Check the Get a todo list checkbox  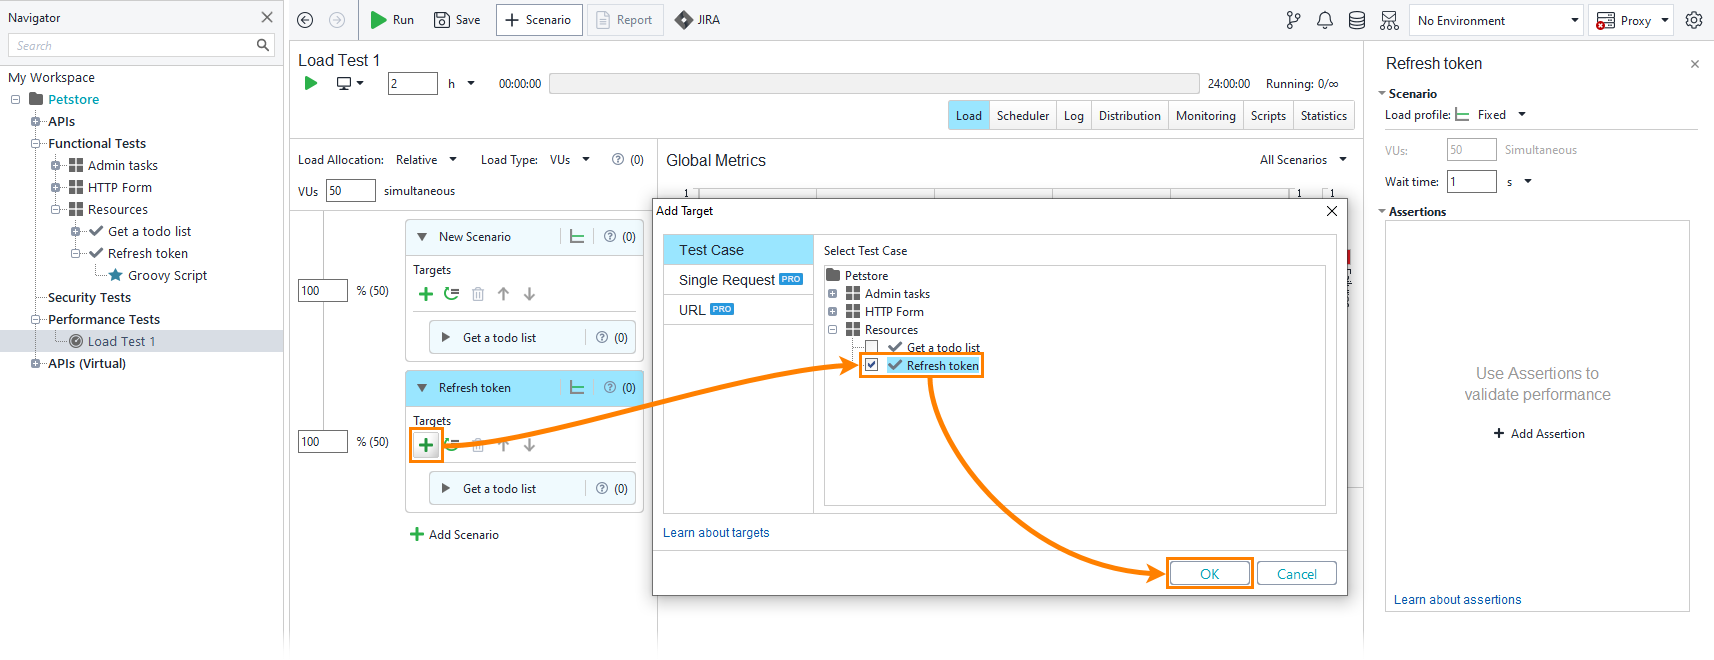(x=872, y=347)
